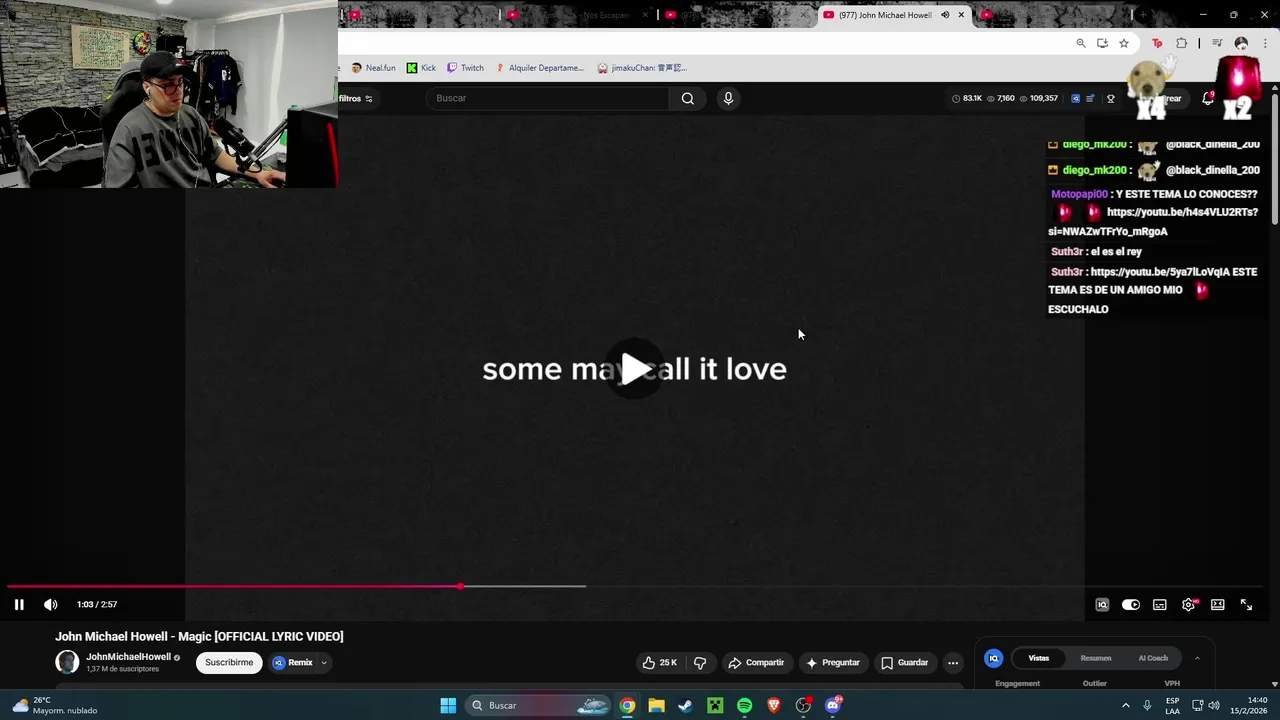Switch to theater mode in player
This screenshot has width=1280, height=720.
click(1218, 604)
